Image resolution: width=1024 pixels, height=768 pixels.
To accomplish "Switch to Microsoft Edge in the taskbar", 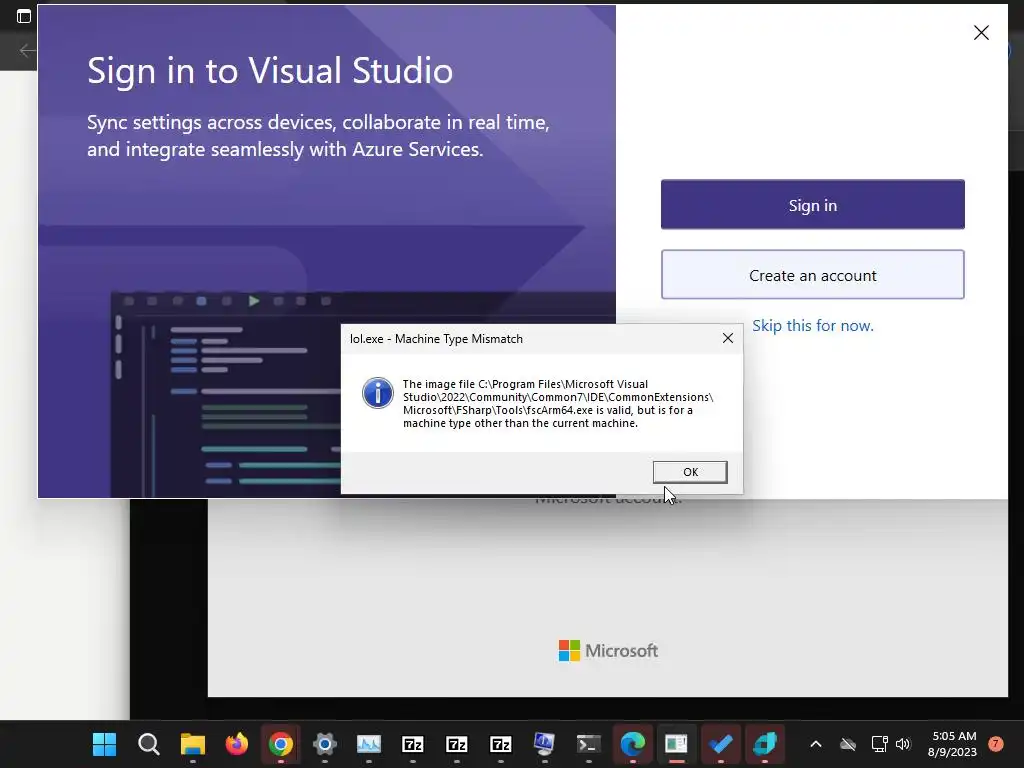I will click(x=632, y=743).
